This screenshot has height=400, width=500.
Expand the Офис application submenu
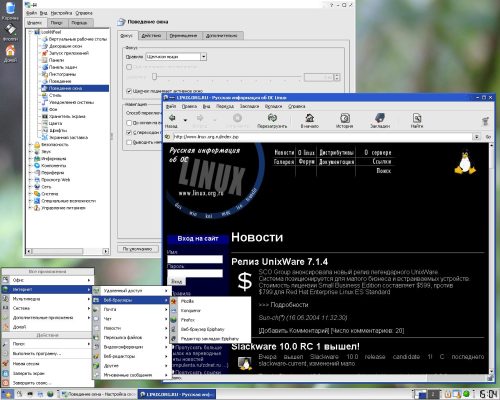pyautogui.click(x=47, y=280)
